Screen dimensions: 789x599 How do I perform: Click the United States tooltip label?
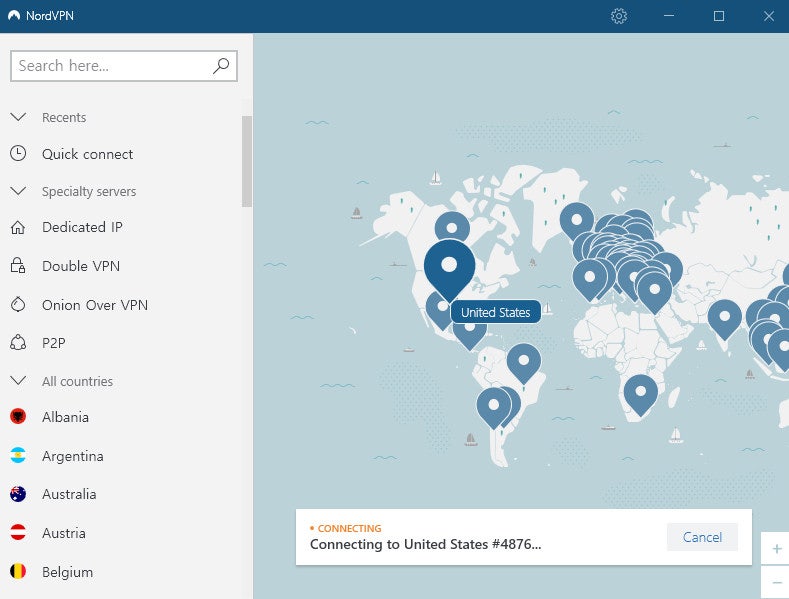pyautogui.click(x=496, y=313)
